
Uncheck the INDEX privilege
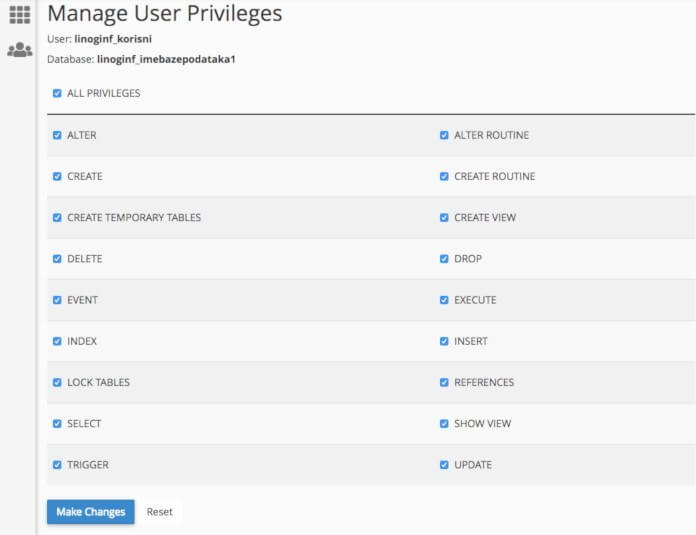tap(57, 341)
